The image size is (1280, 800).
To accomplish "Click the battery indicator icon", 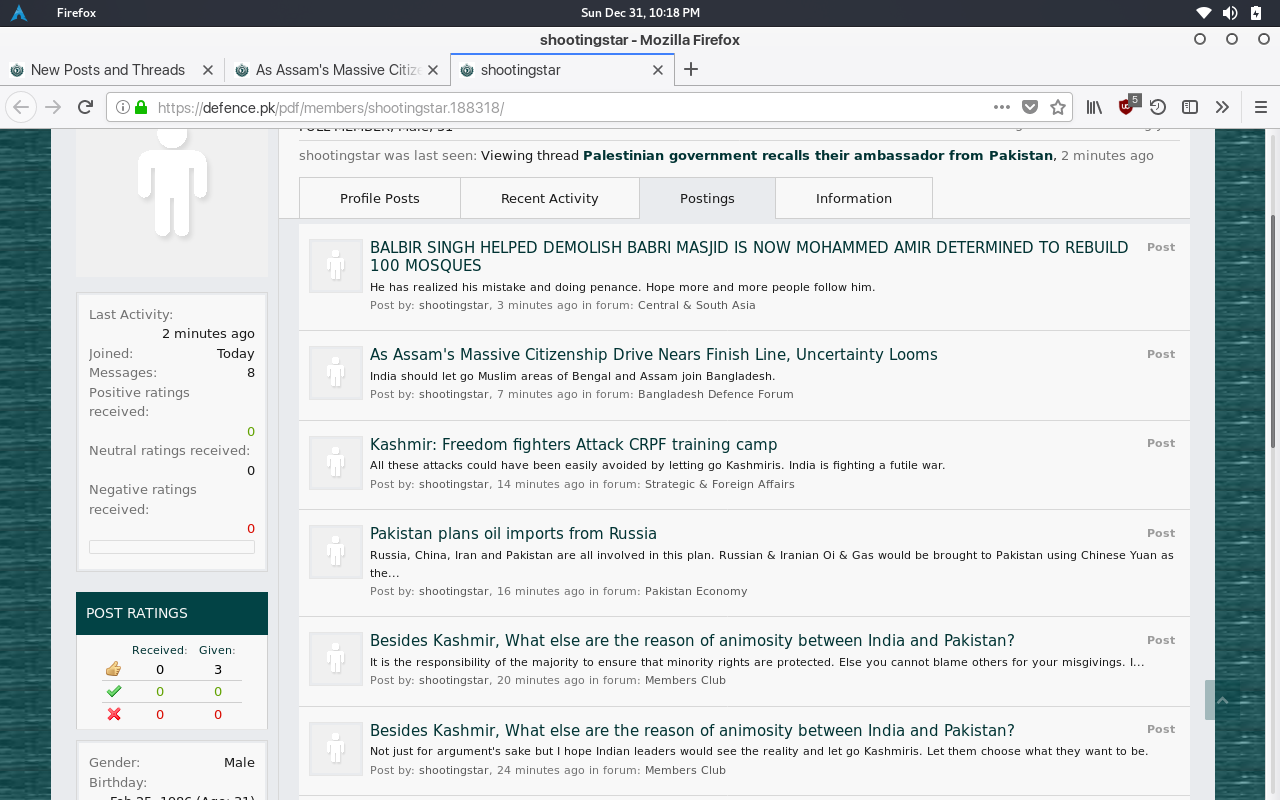I will click(1256, 13).
